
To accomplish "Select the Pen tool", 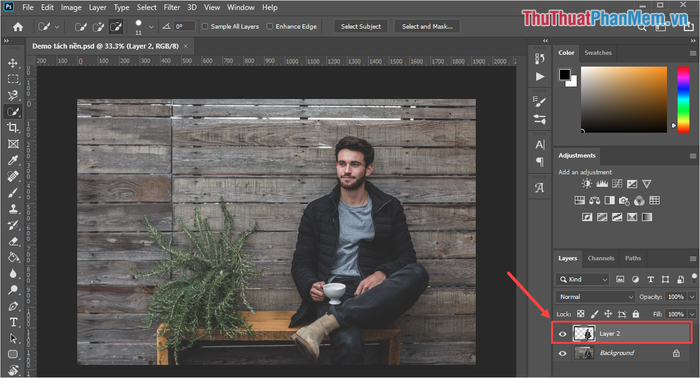I will [x=13, y=306].
